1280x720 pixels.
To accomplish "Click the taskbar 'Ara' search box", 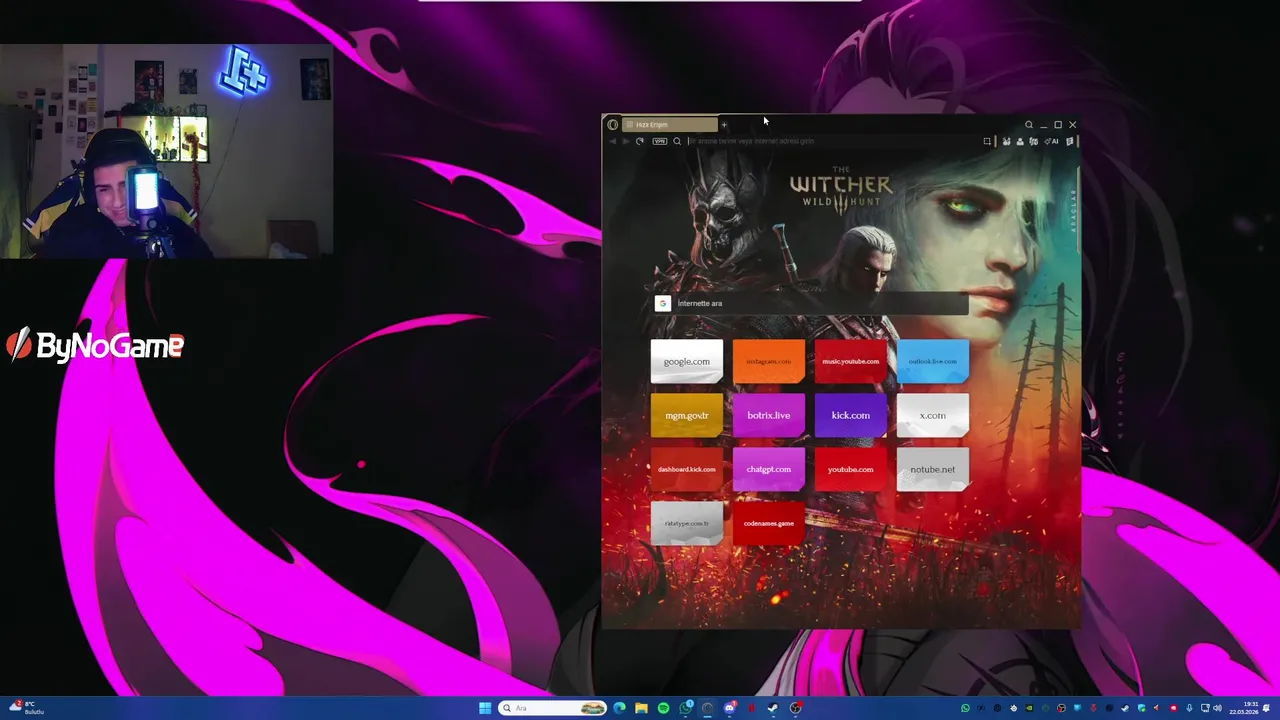I will [552, 708].
